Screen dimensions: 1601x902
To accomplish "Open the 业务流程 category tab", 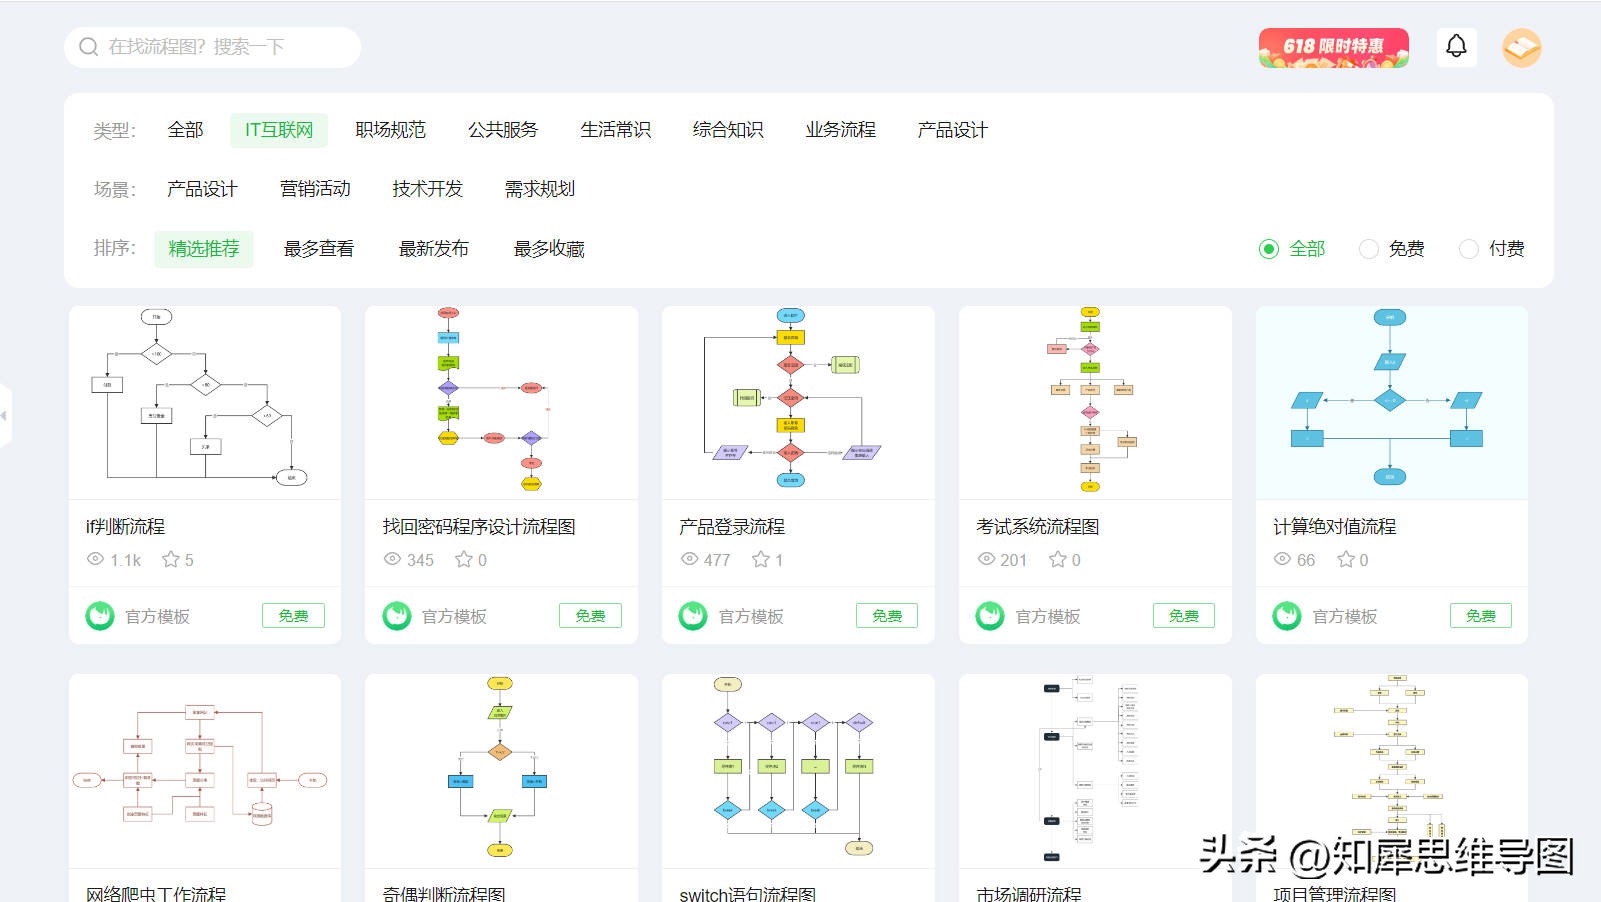I will tap(840, 129).
